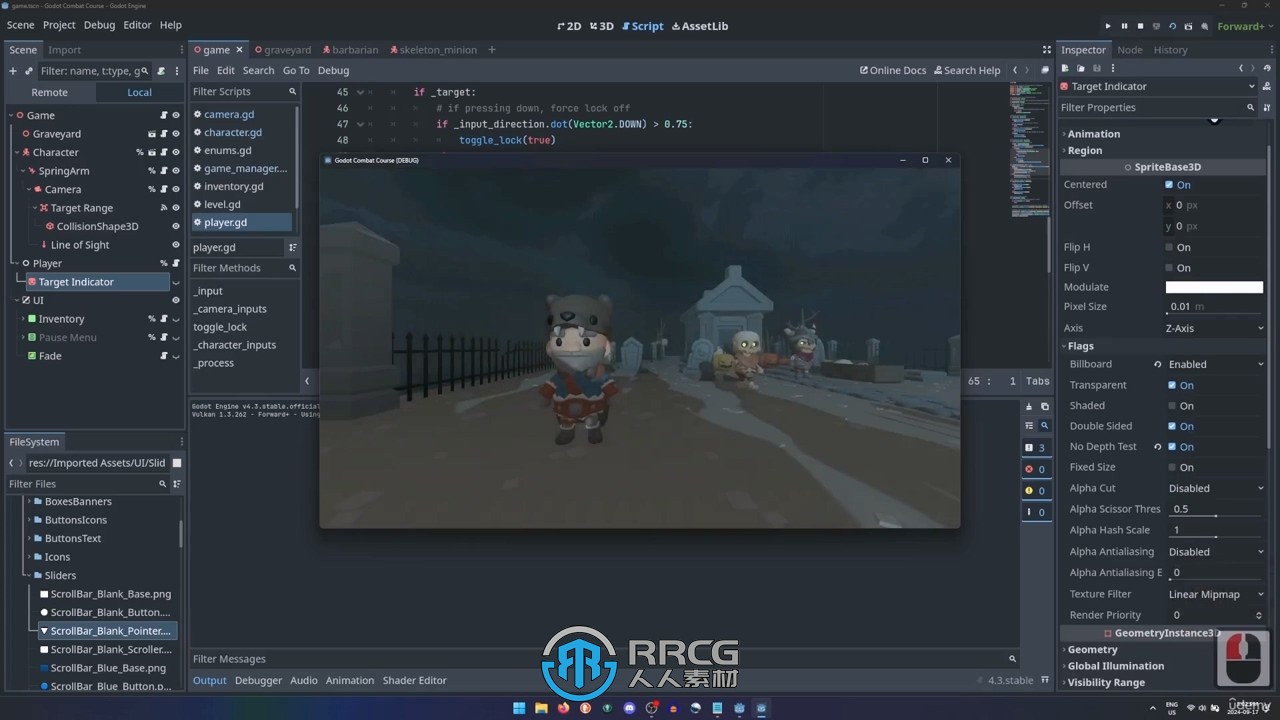Load a resource in Inspector
The height and width of the screenshot is (720, 1280).
[1081, 68]
